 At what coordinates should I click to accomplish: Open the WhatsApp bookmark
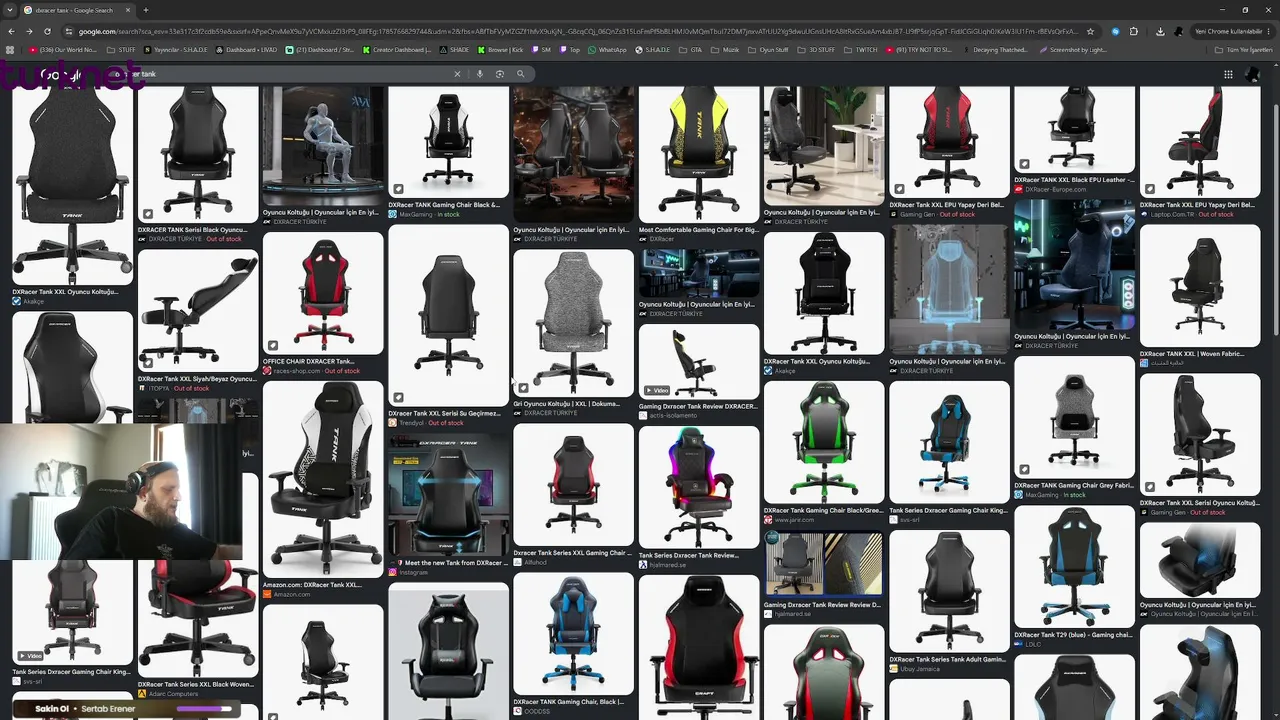[x=608, y=49]
